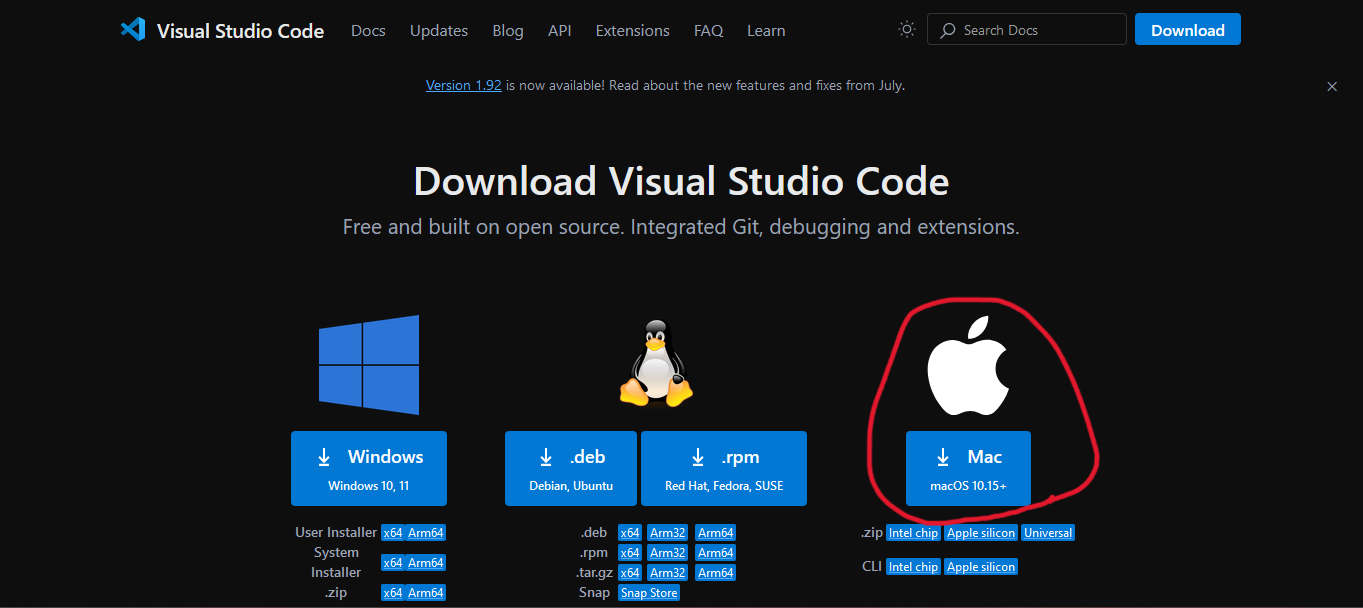Click the User Installer label text

point(336,533)
